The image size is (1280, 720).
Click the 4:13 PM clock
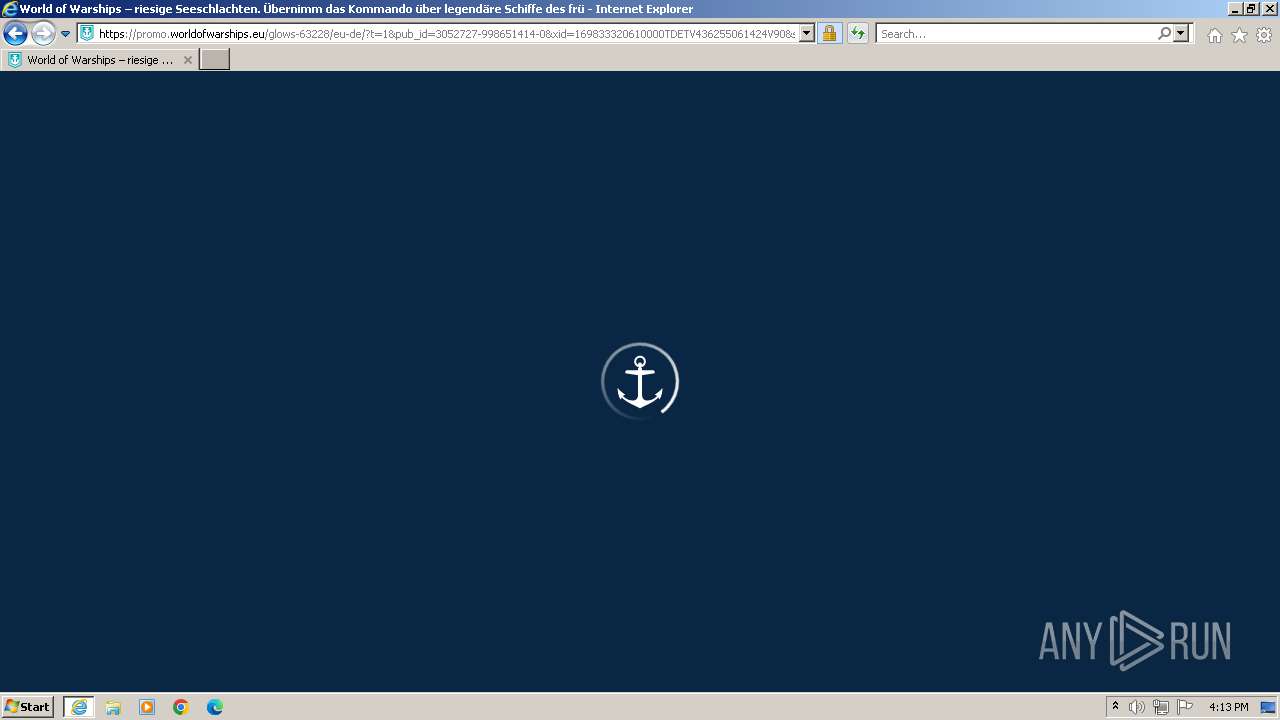click(1228, 707)
